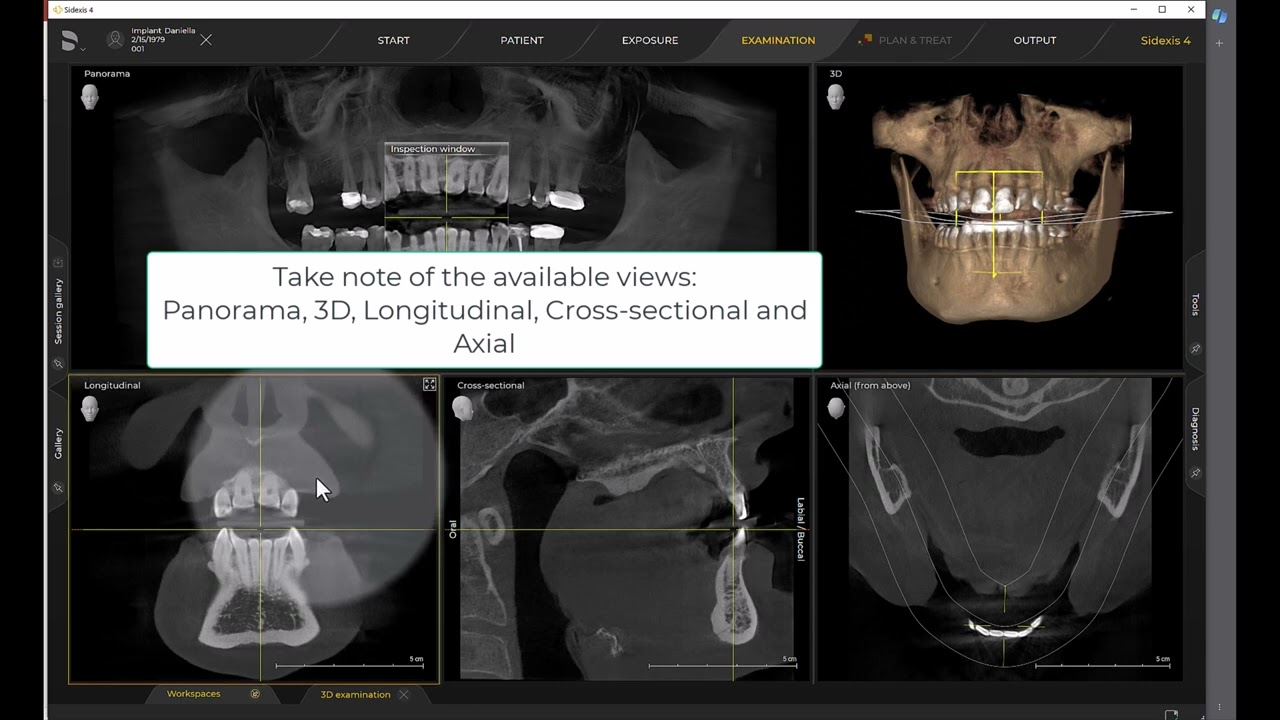Expand the Tools side panel
The height and width of the screenshot is (720, 1280).
point(1195,305)
